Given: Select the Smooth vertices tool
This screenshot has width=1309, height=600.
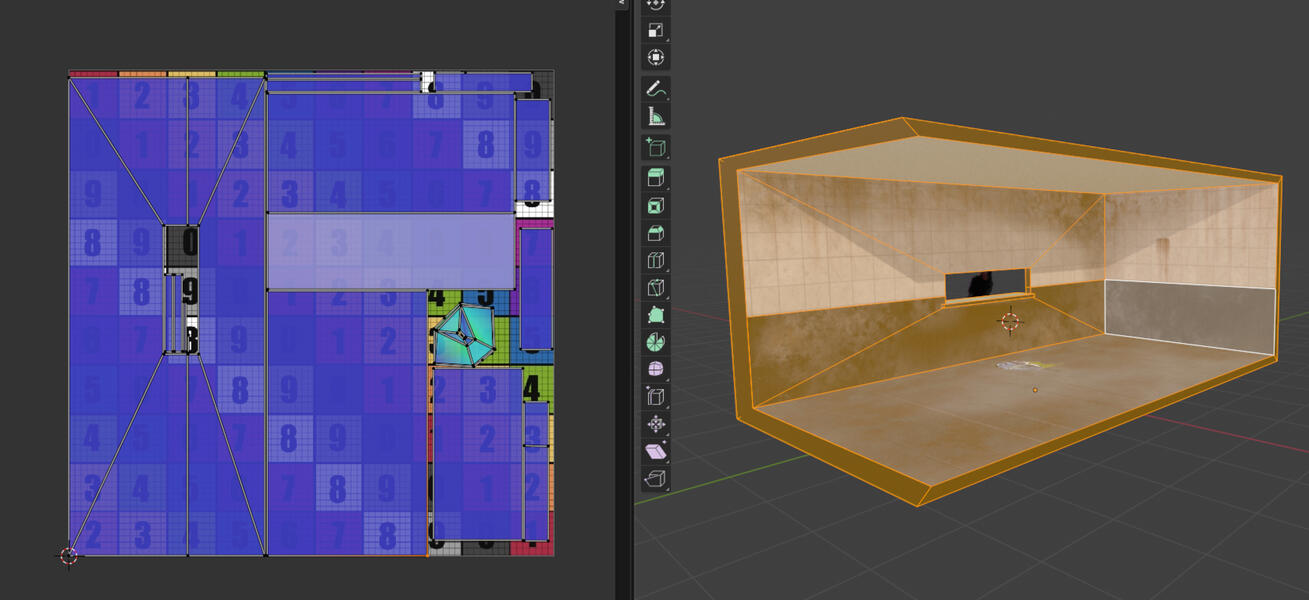Looking at the screenshot, I should (x=655, y=369).
